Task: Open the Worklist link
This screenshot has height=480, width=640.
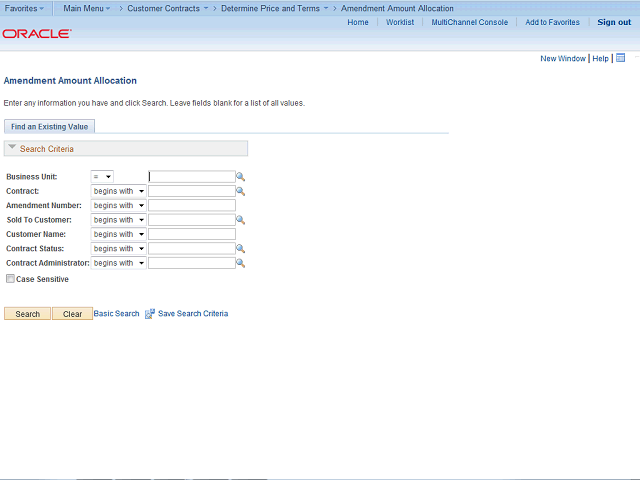Action: click(x=400, y=22)
